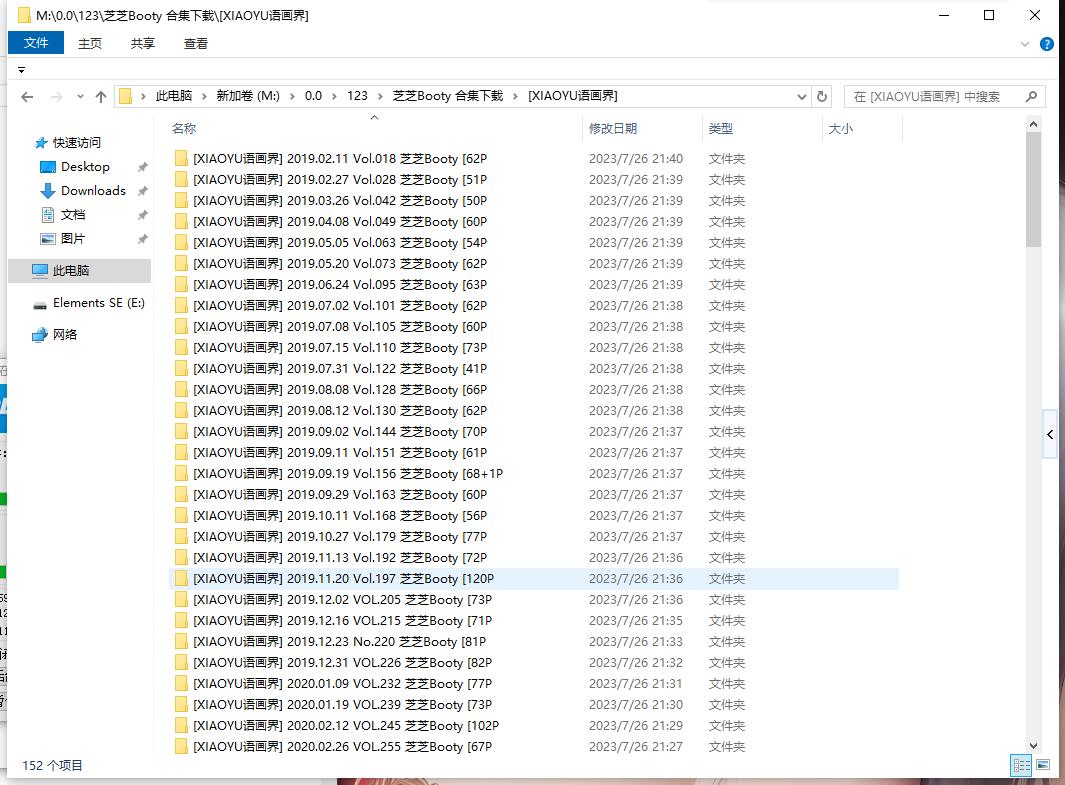Image resolution: width=1065 pixels, height=785 pixels.
Task: Select 此电脑 in navigation pane
Action: pos(79,270)
